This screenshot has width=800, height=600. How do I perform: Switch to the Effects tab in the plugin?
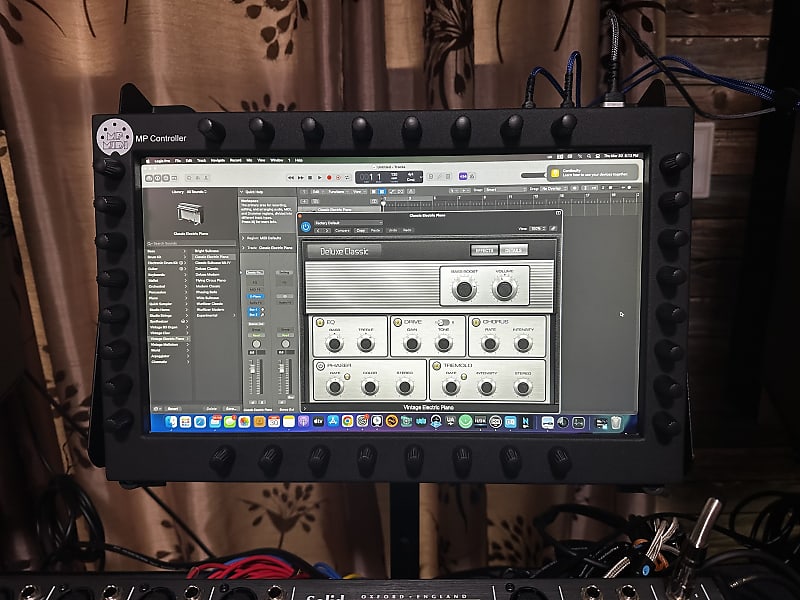point(485,251)
